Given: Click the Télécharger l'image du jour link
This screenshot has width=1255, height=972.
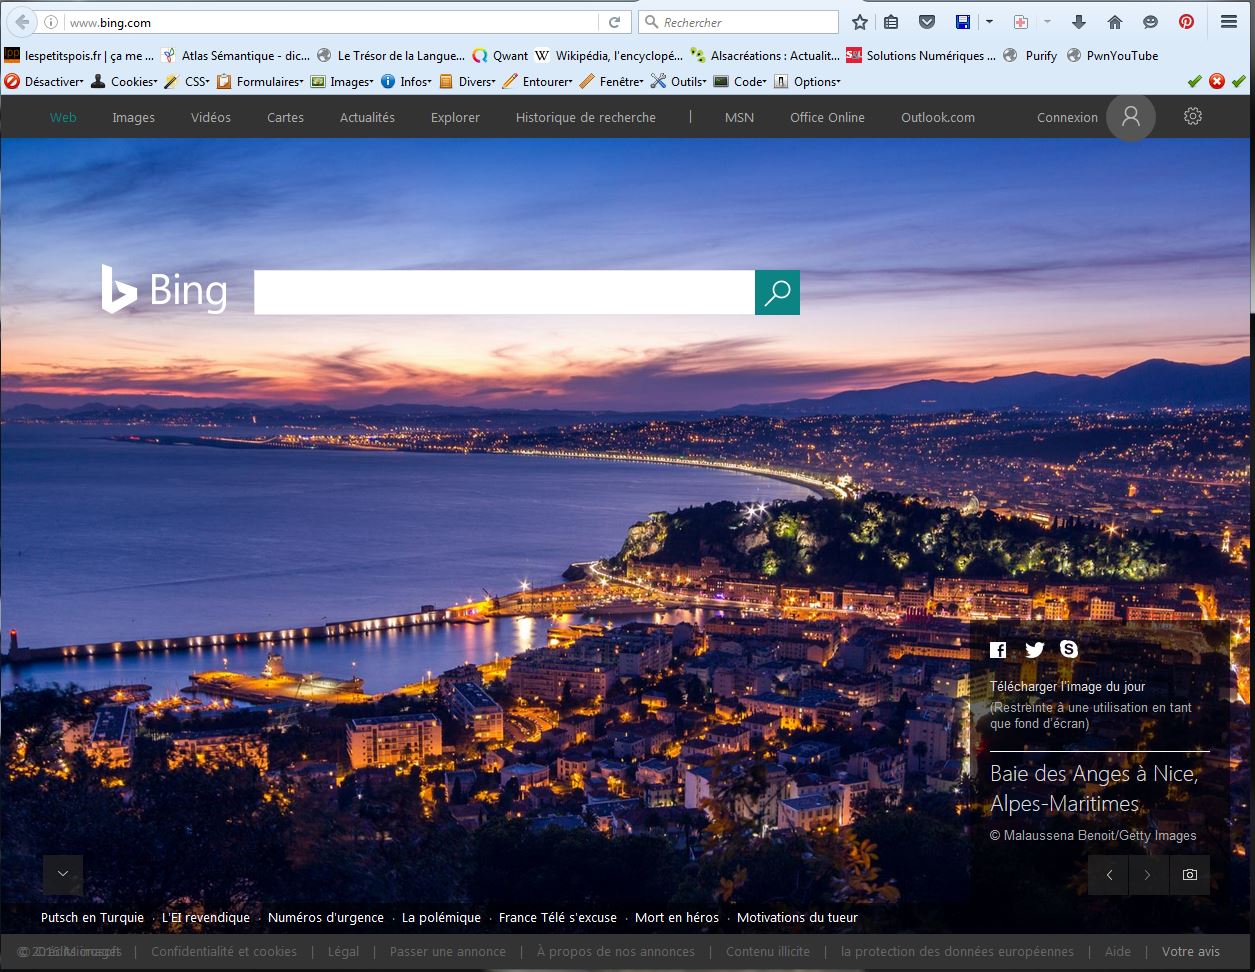Looking at the screenshot, I should coord(1067,686).
